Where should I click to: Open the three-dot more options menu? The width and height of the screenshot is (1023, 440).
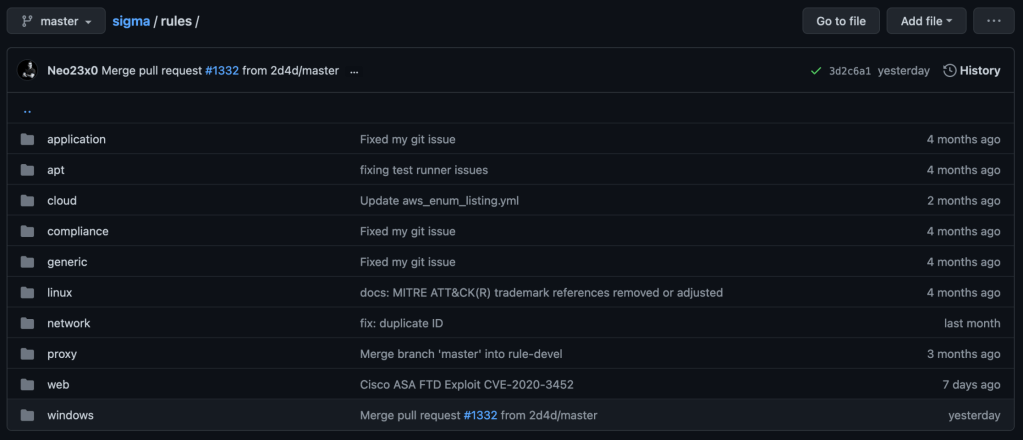pos(993,21)
